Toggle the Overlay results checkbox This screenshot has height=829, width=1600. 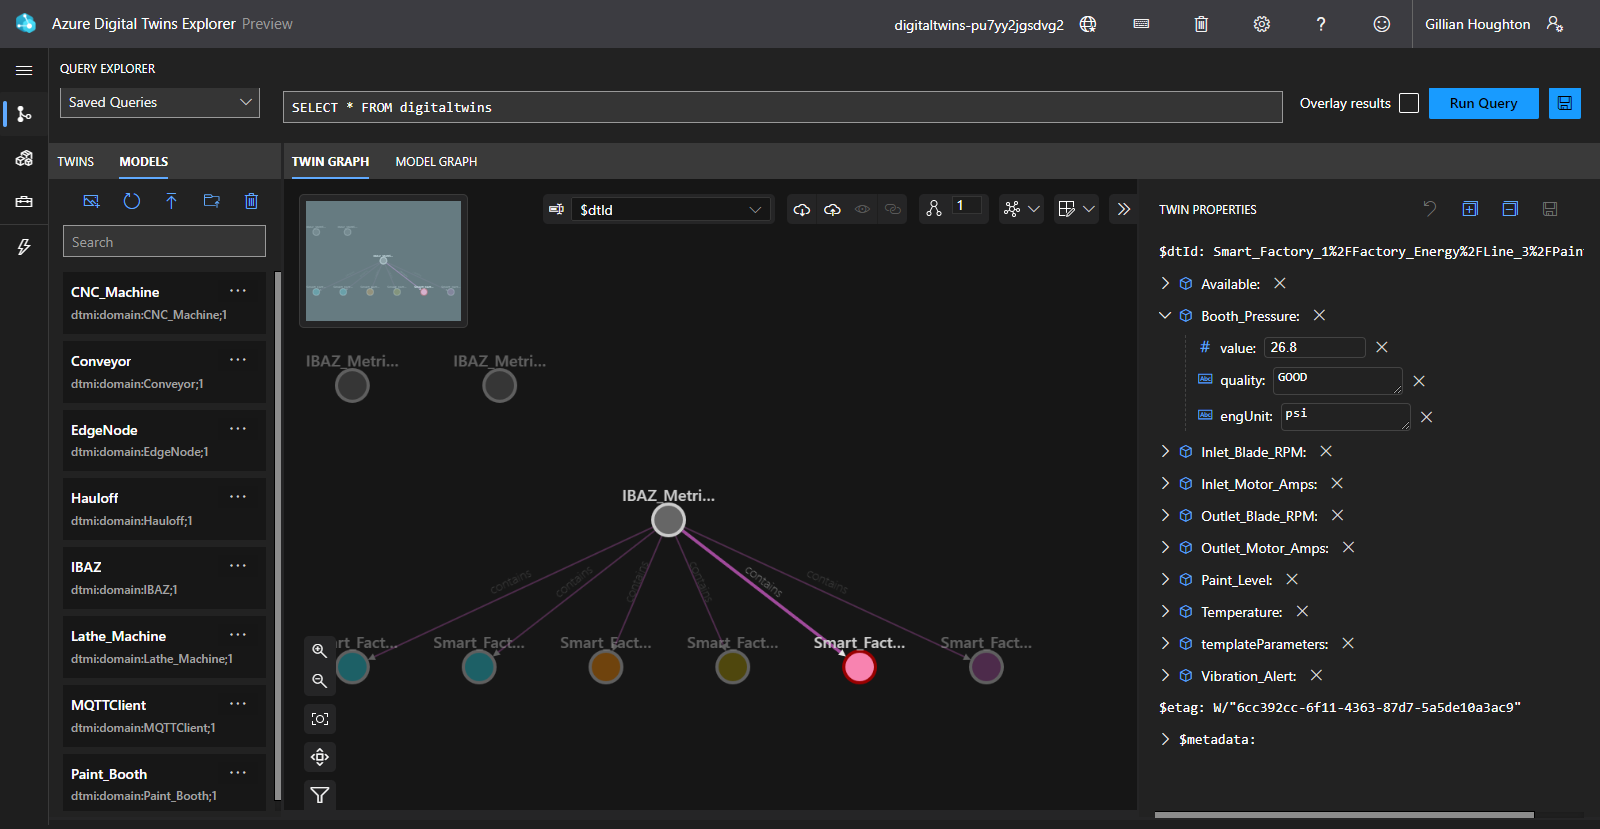coord(1409,103)
